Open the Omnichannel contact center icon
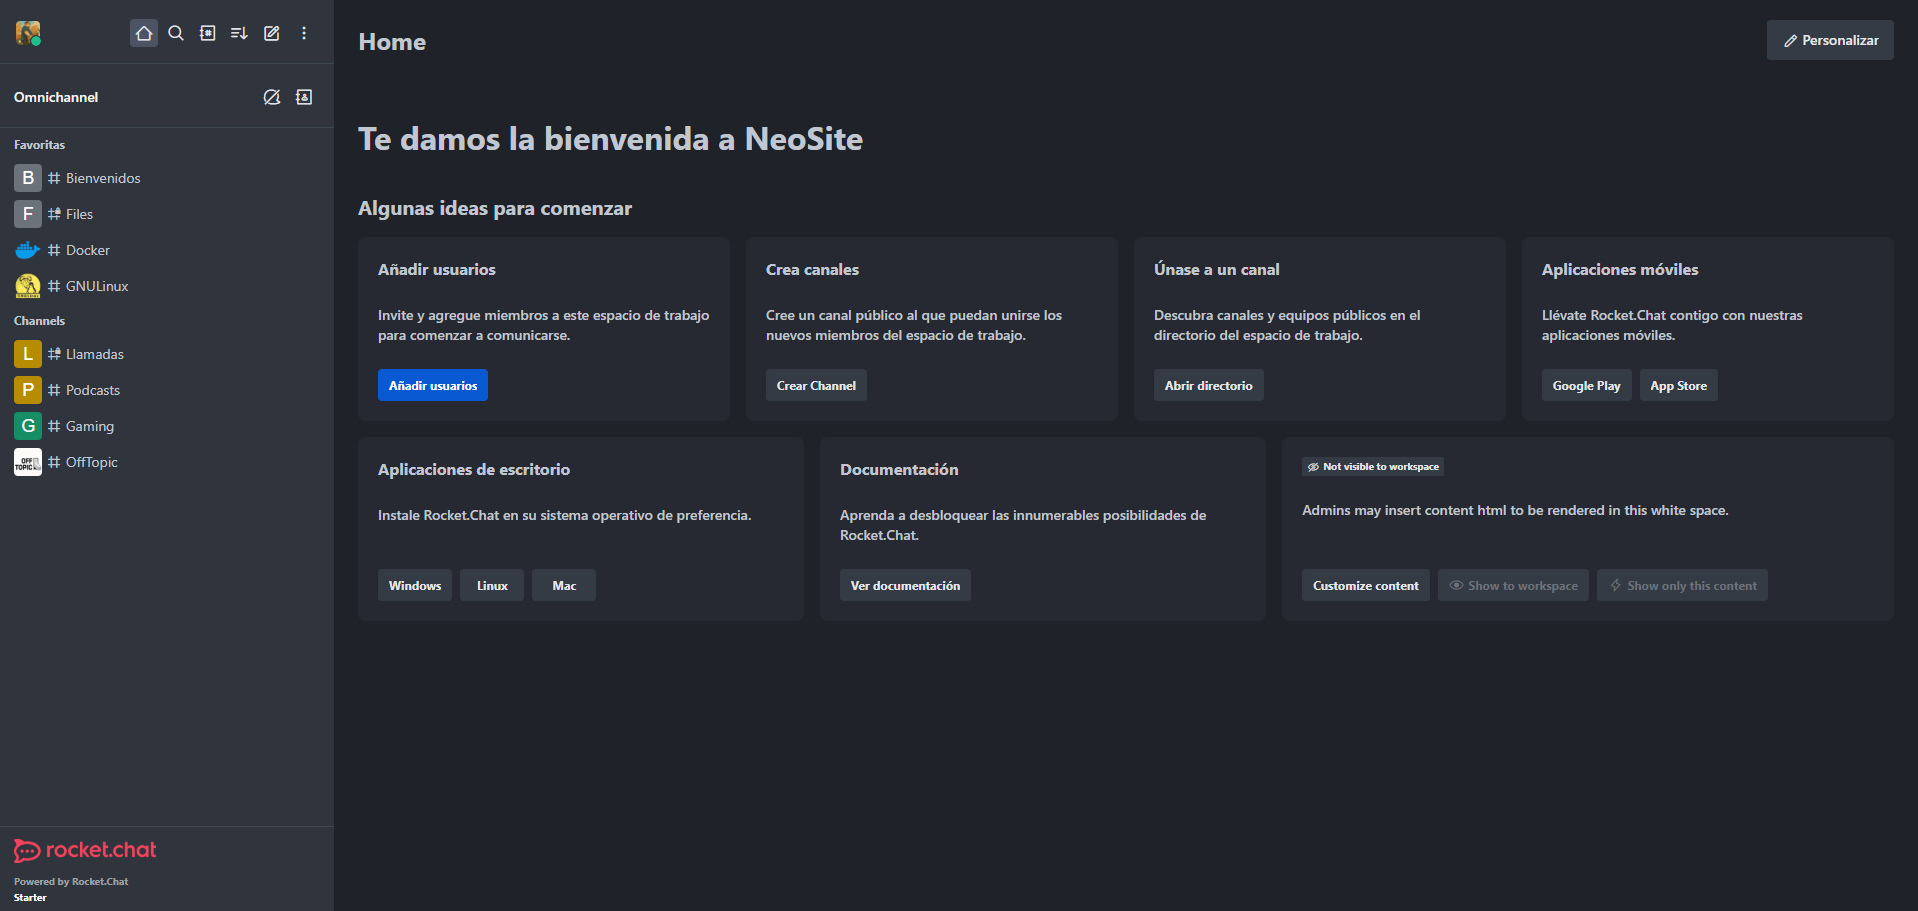 304,97
